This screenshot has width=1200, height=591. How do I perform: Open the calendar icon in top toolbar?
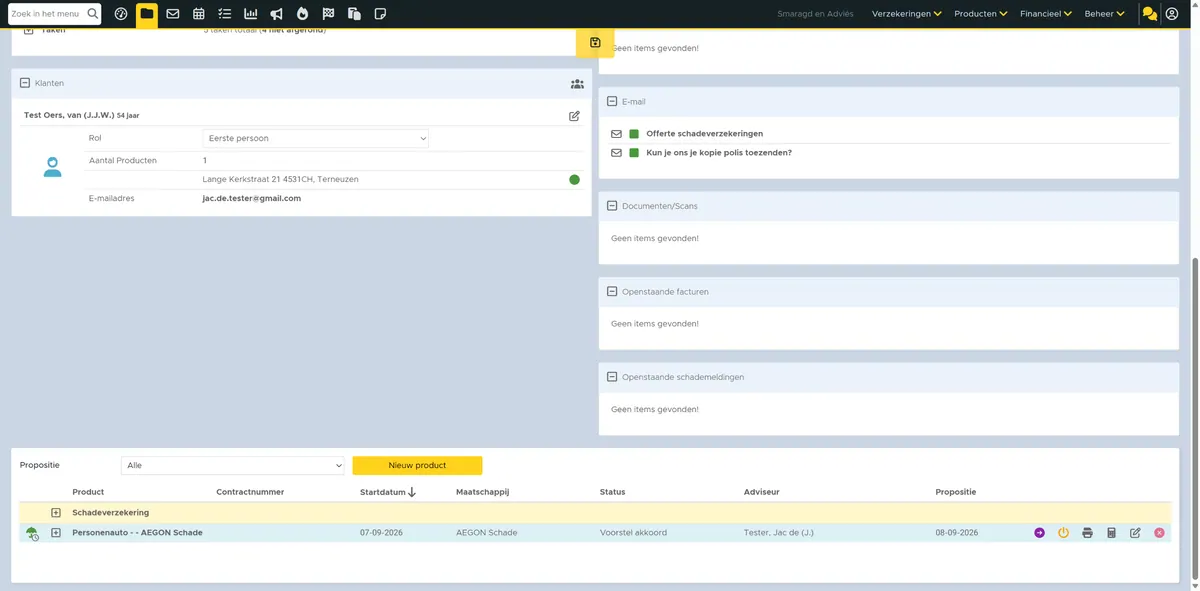coord(199,14)
